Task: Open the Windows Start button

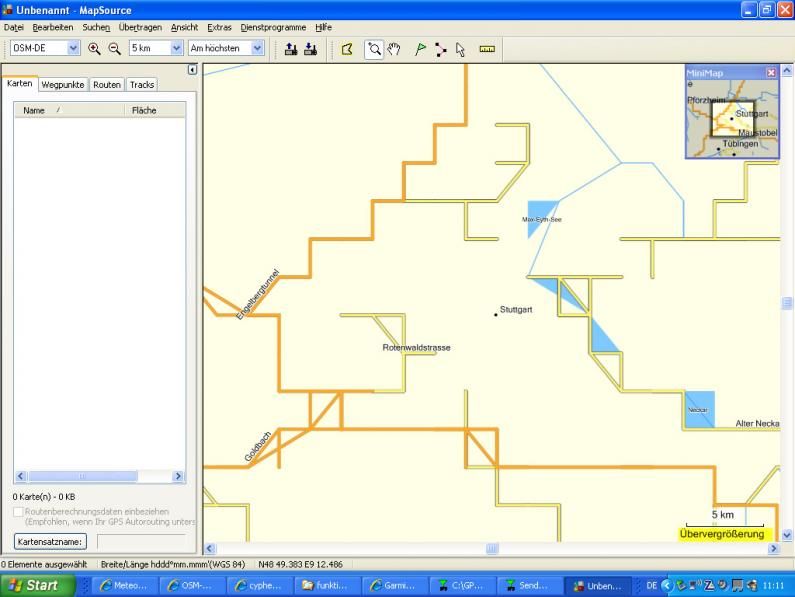Action: [38, 585]
